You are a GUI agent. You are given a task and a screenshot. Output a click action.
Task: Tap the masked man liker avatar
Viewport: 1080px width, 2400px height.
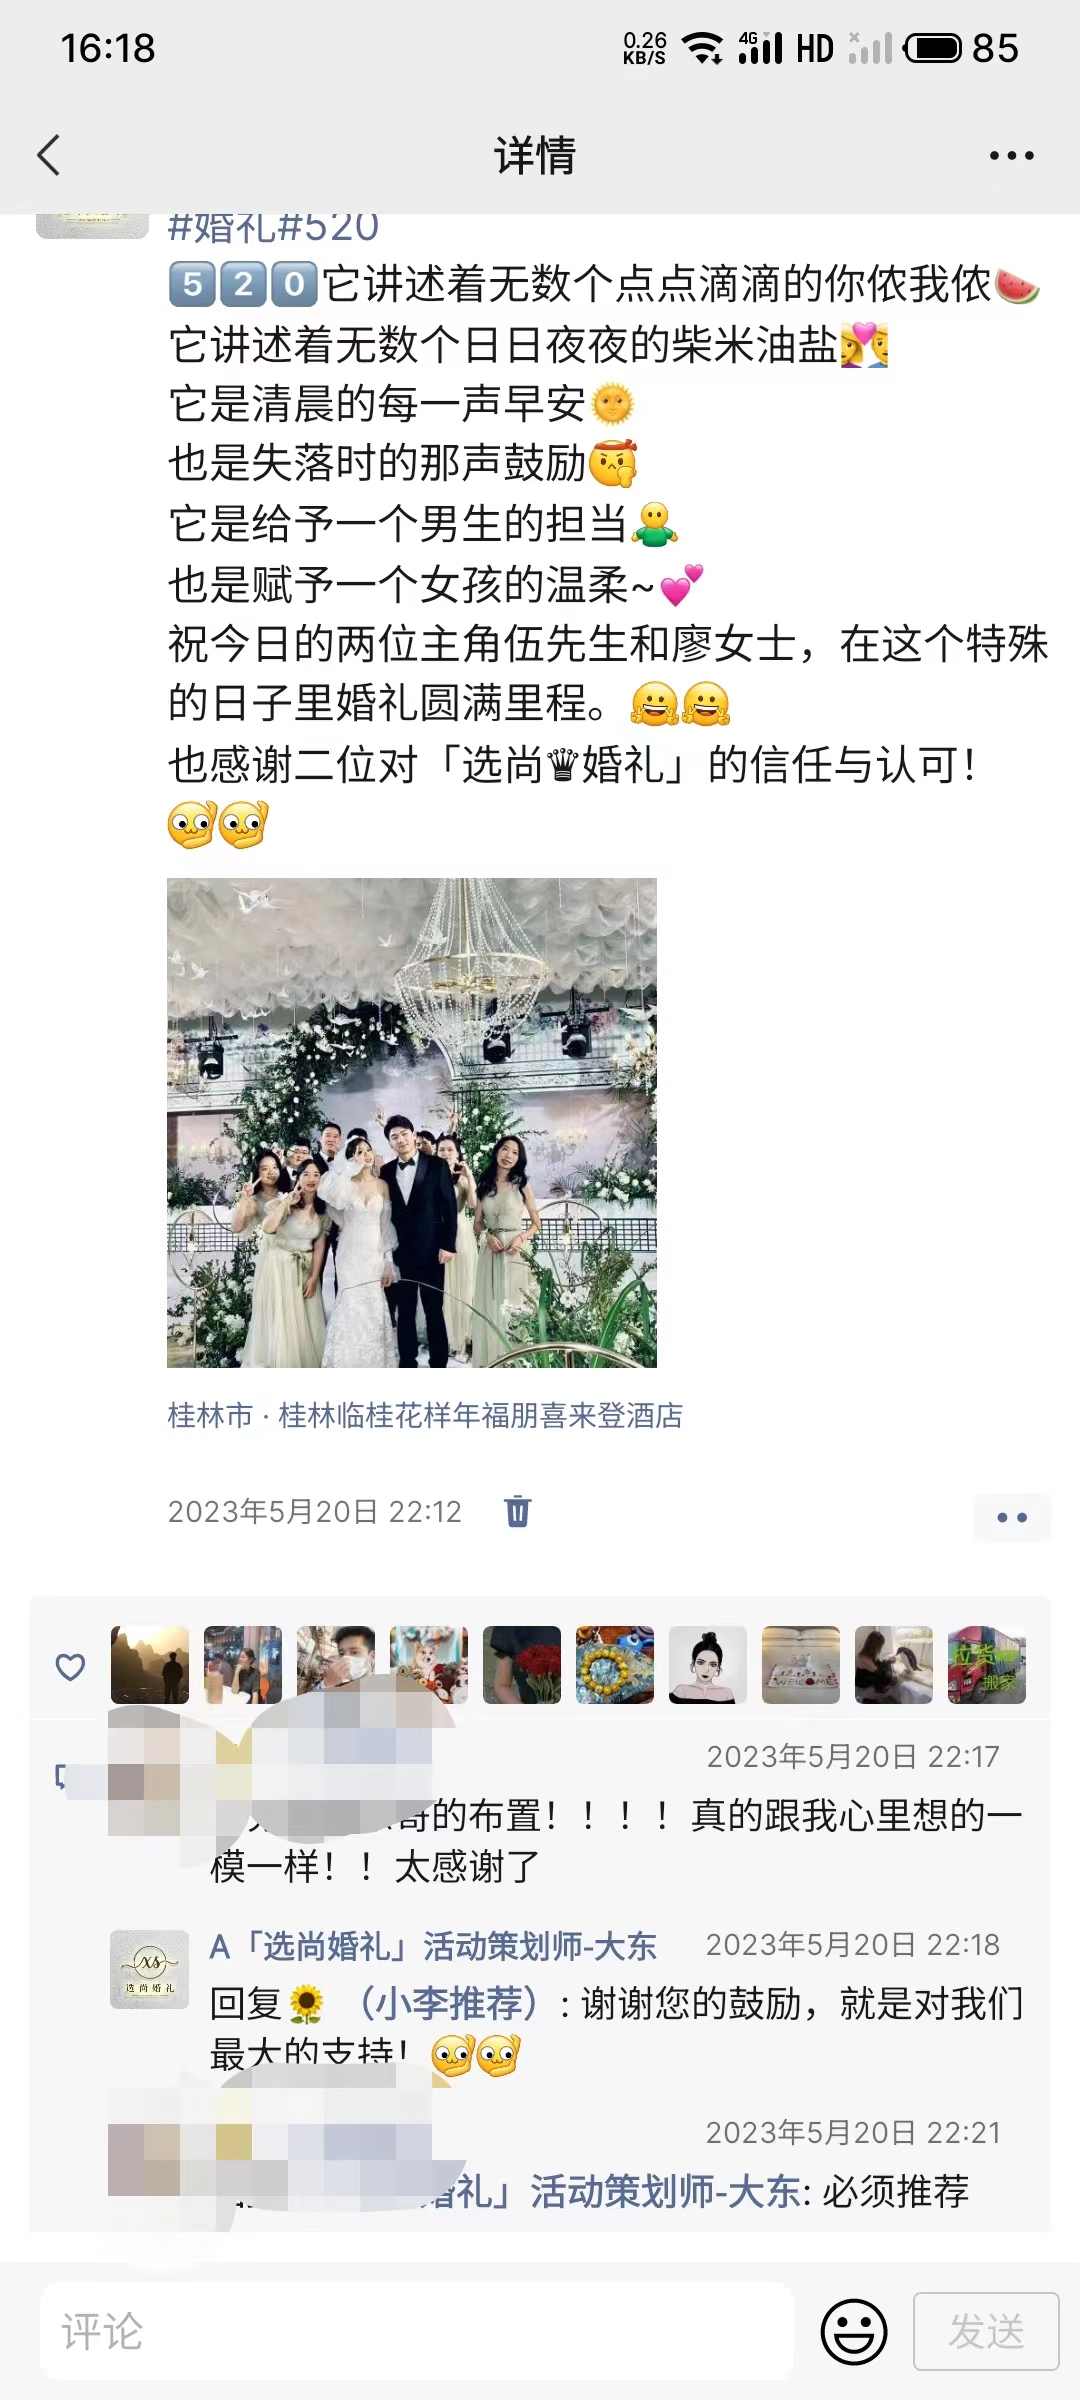[x=336, y=1665]
